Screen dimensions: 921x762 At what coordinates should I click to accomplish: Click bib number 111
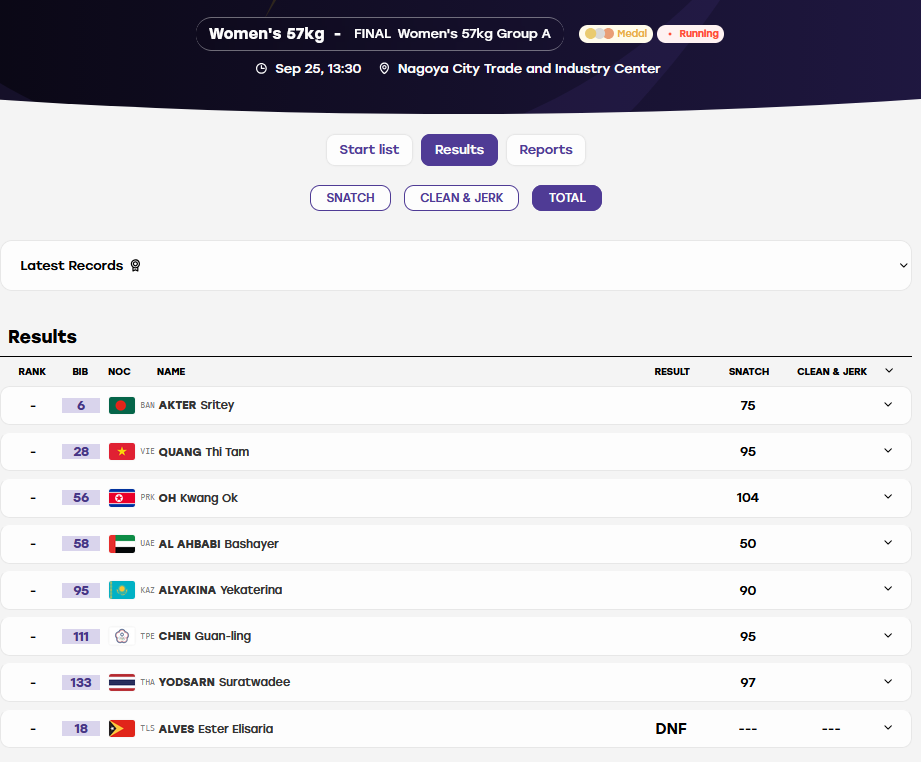pos(81,636)
